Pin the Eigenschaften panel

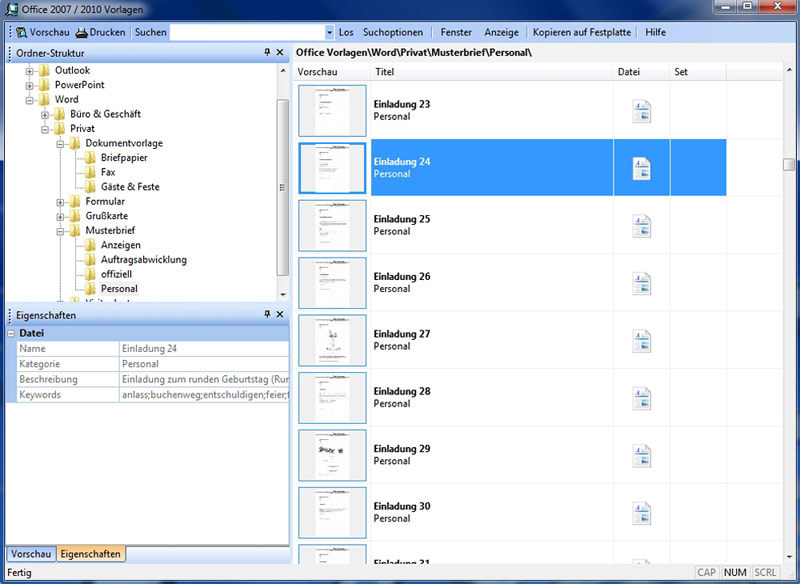(x=267, y=314)
